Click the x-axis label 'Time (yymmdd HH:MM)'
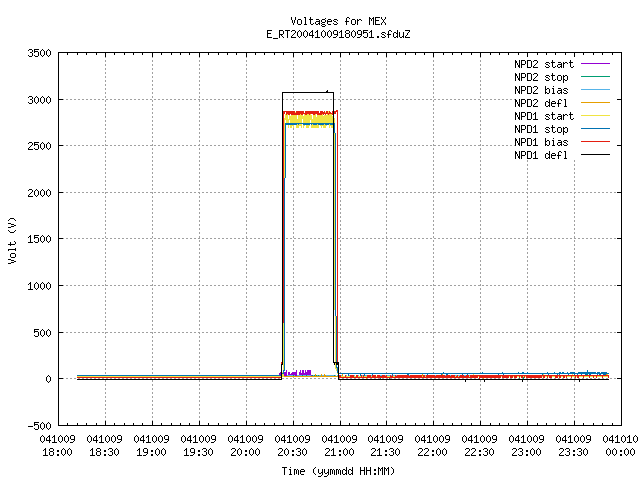The height and width of the screenshot is (480, 640). click(338, 471)
